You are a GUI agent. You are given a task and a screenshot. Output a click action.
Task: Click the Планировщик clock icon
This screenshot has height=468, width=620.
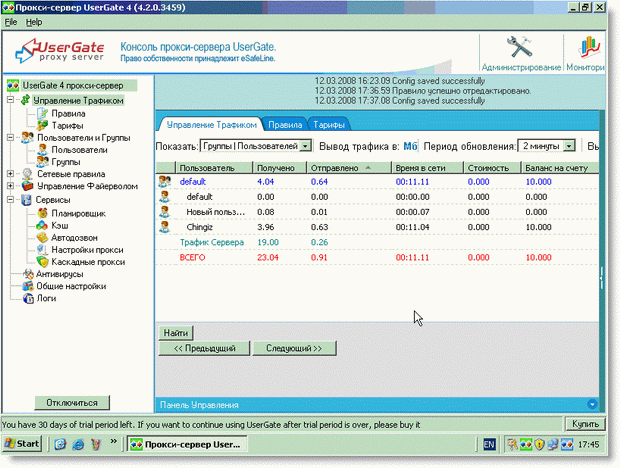(42, 213)
